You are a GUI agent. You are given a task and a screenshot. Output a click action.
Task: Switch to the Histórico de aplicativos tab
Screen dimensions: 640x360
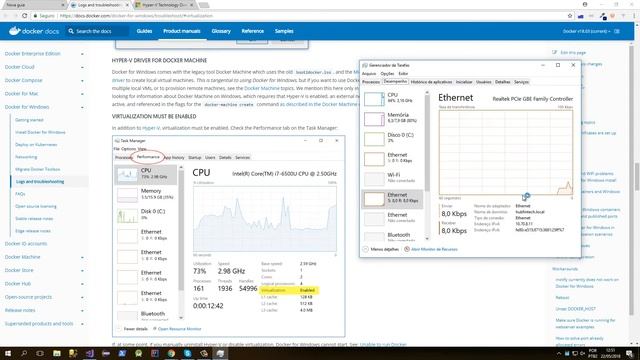[x=431, y=82]
